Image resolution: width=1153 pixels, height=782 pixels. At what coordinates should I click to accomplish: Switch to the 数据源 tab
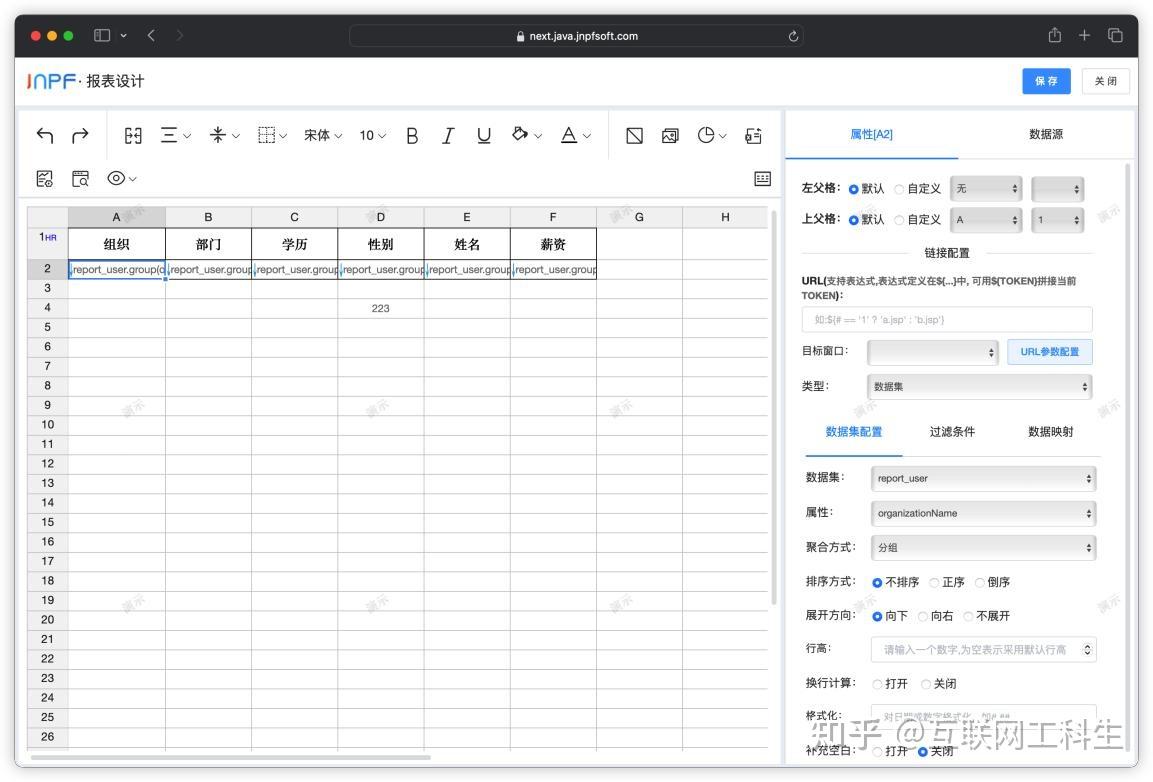(x=1046, y=134)
